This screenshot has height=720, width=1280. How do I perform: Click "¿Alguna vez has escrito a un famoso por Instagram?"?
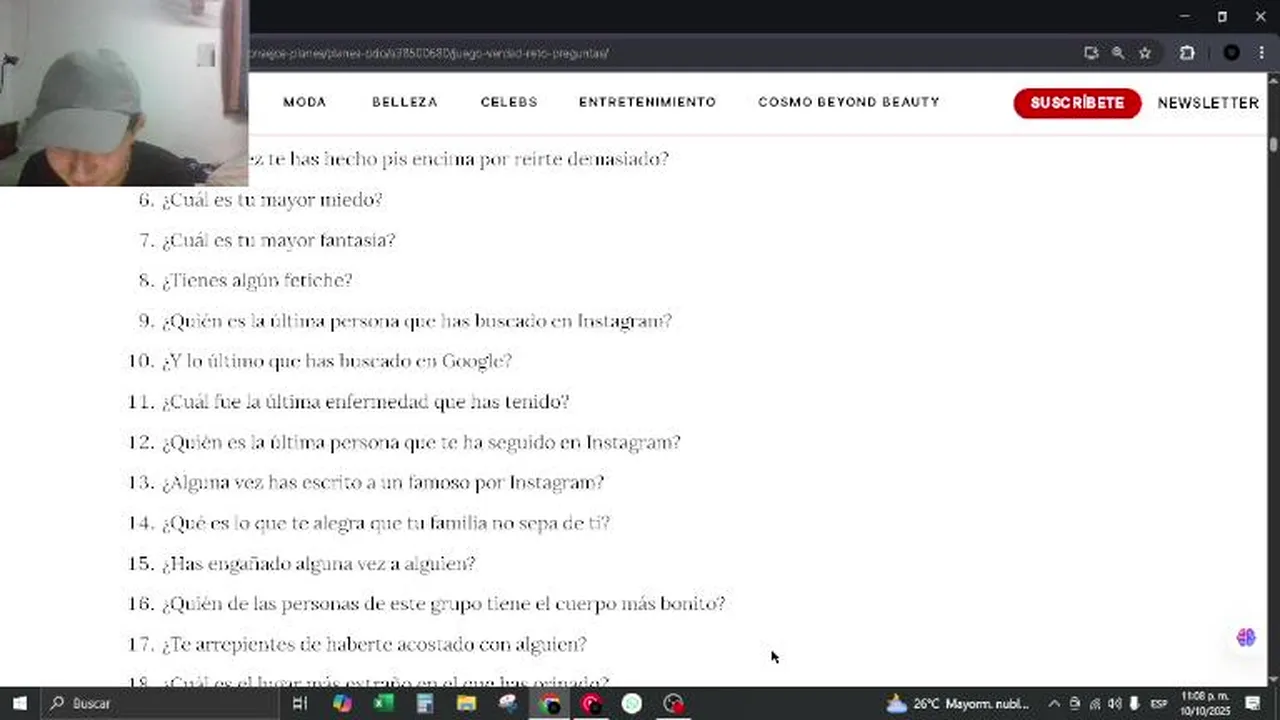383,482
